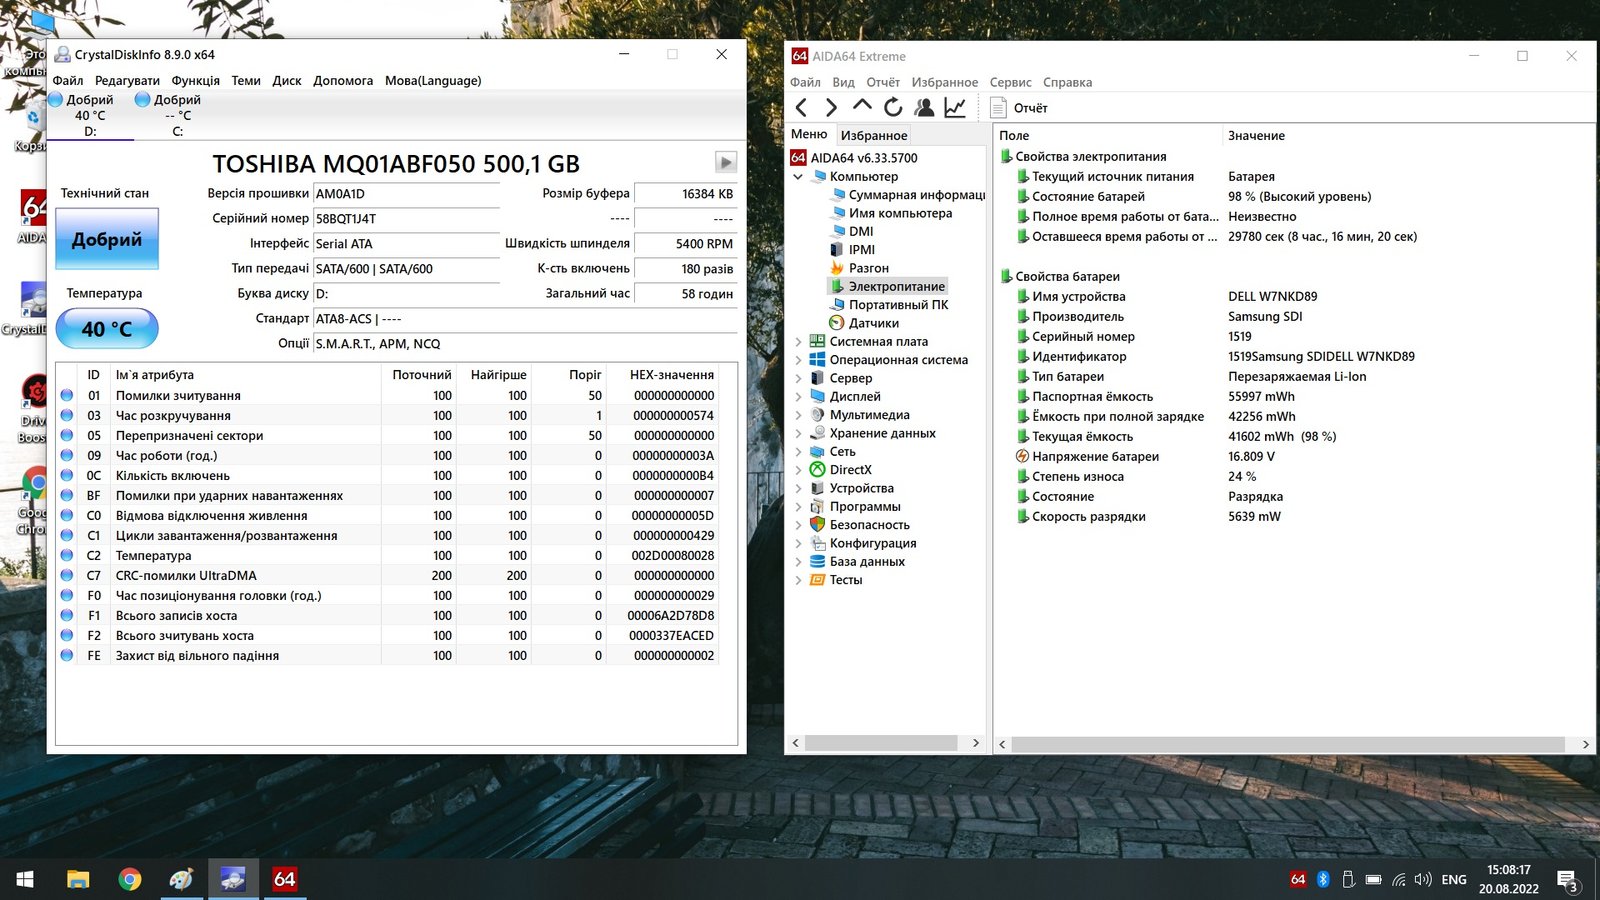Switch to the Избранное tab

pos(874,135)
